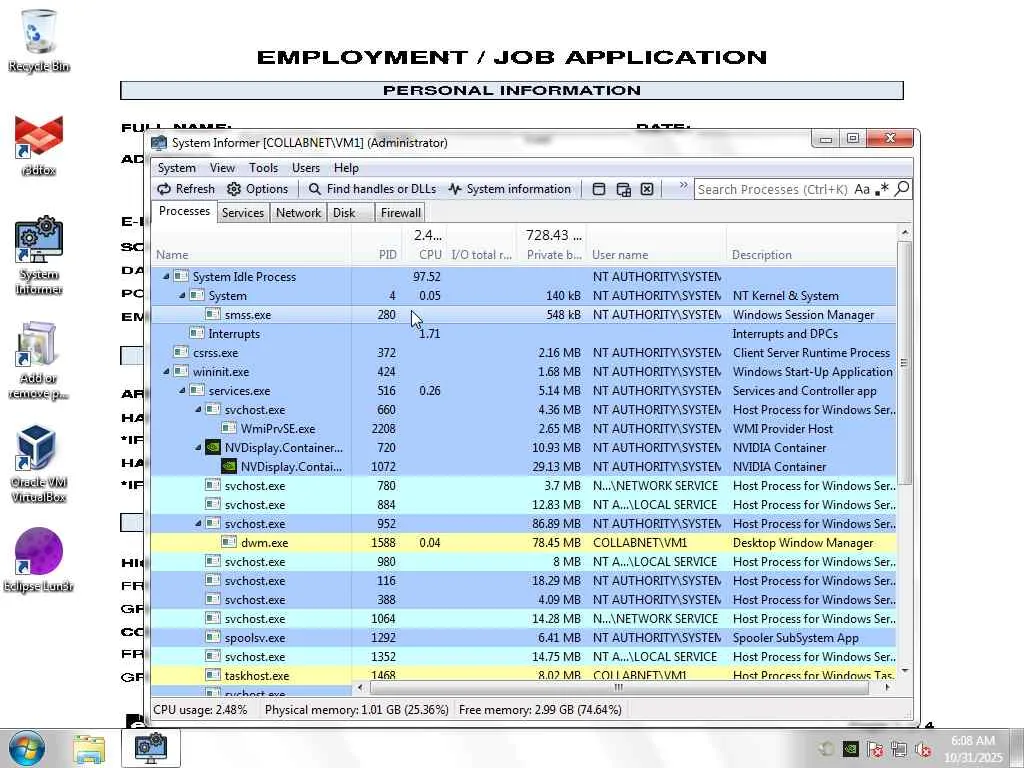The width and height of the screenshot is (1024, 768).
Task: Switch to the Network tab
Action: (298, 213)
